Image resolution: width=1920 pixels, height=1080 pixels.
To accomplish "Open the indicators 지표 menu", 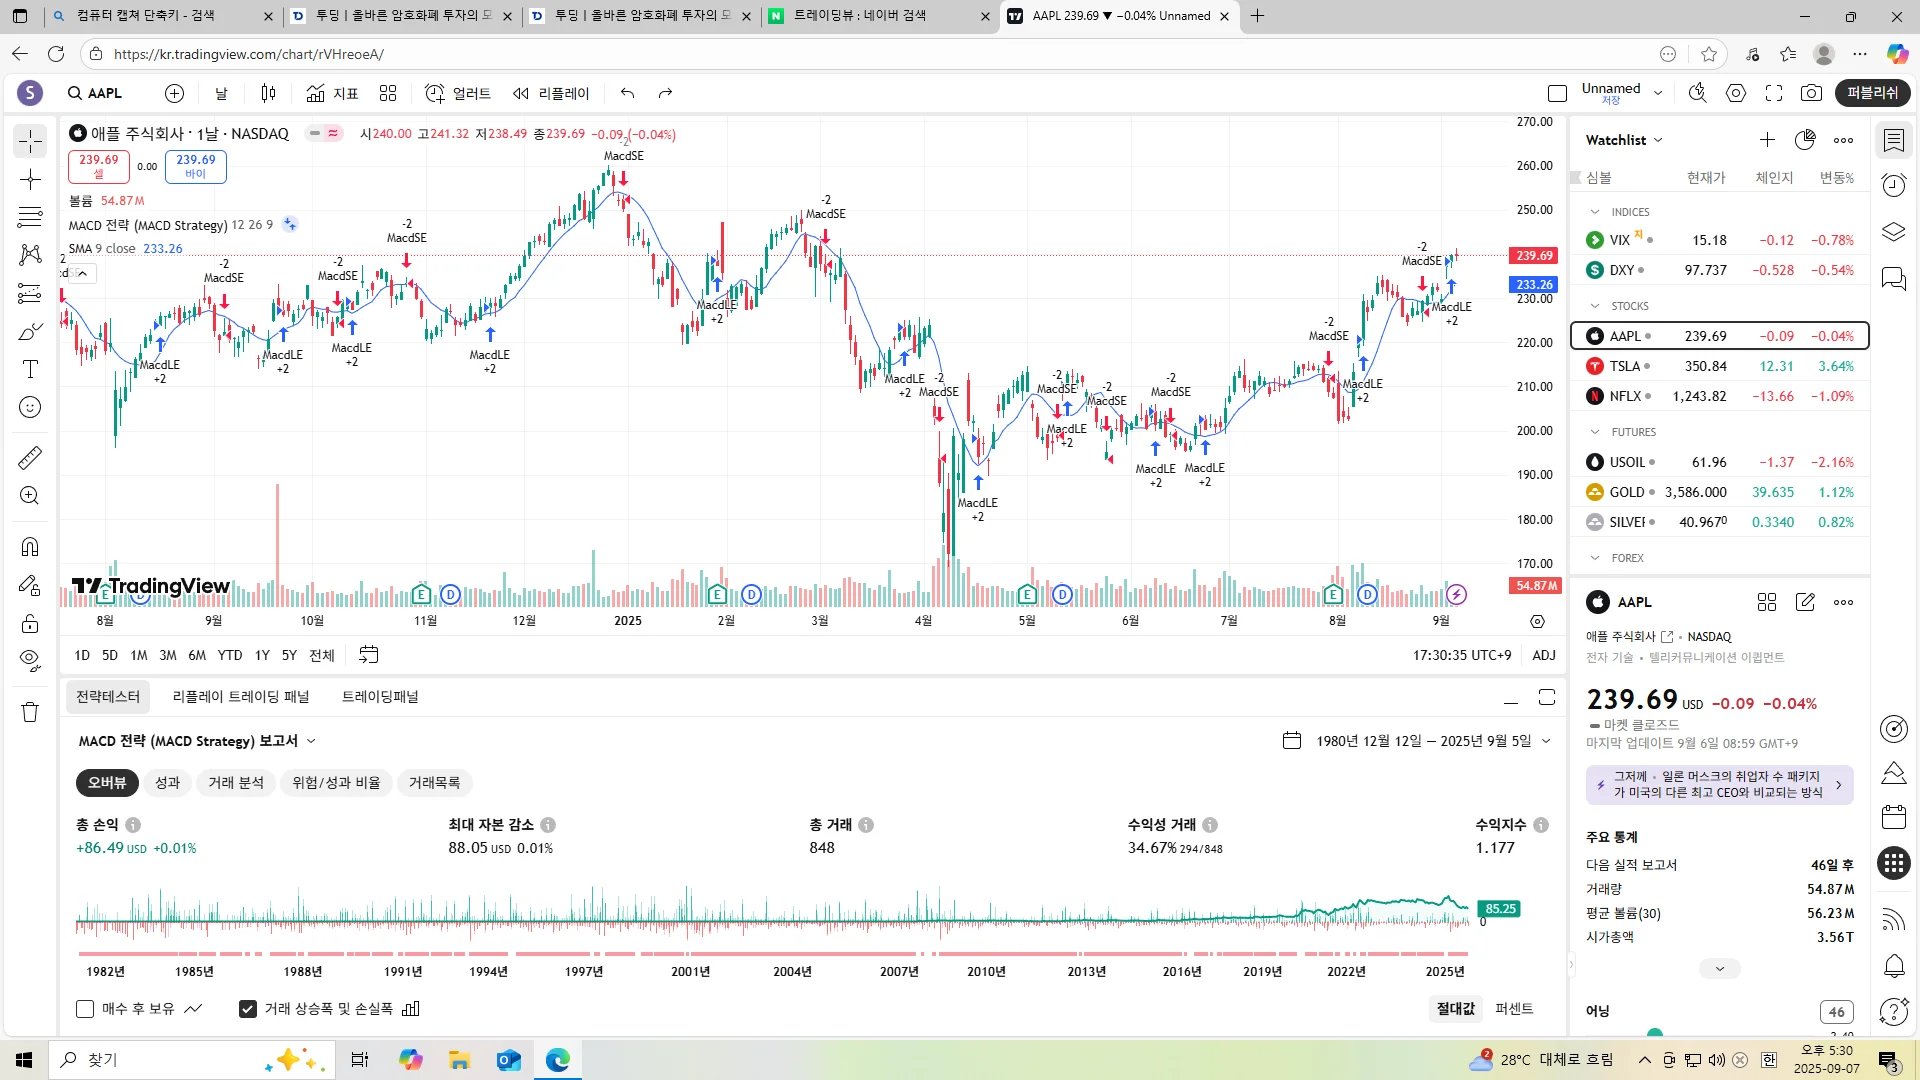I will [333, 93].
